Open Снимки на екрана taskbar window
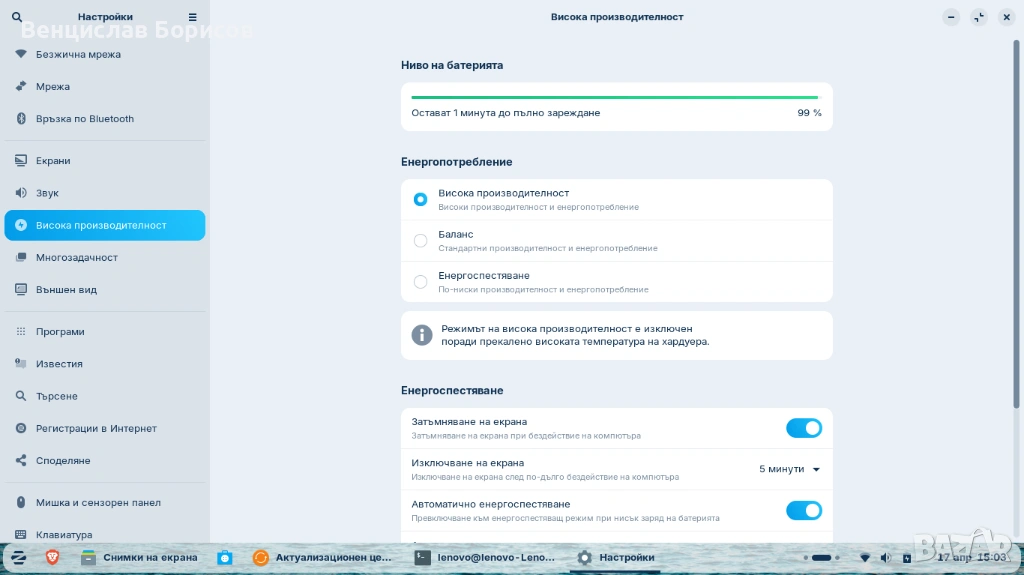The height and width of the screenshot is (575, 1024). point(140,557)
